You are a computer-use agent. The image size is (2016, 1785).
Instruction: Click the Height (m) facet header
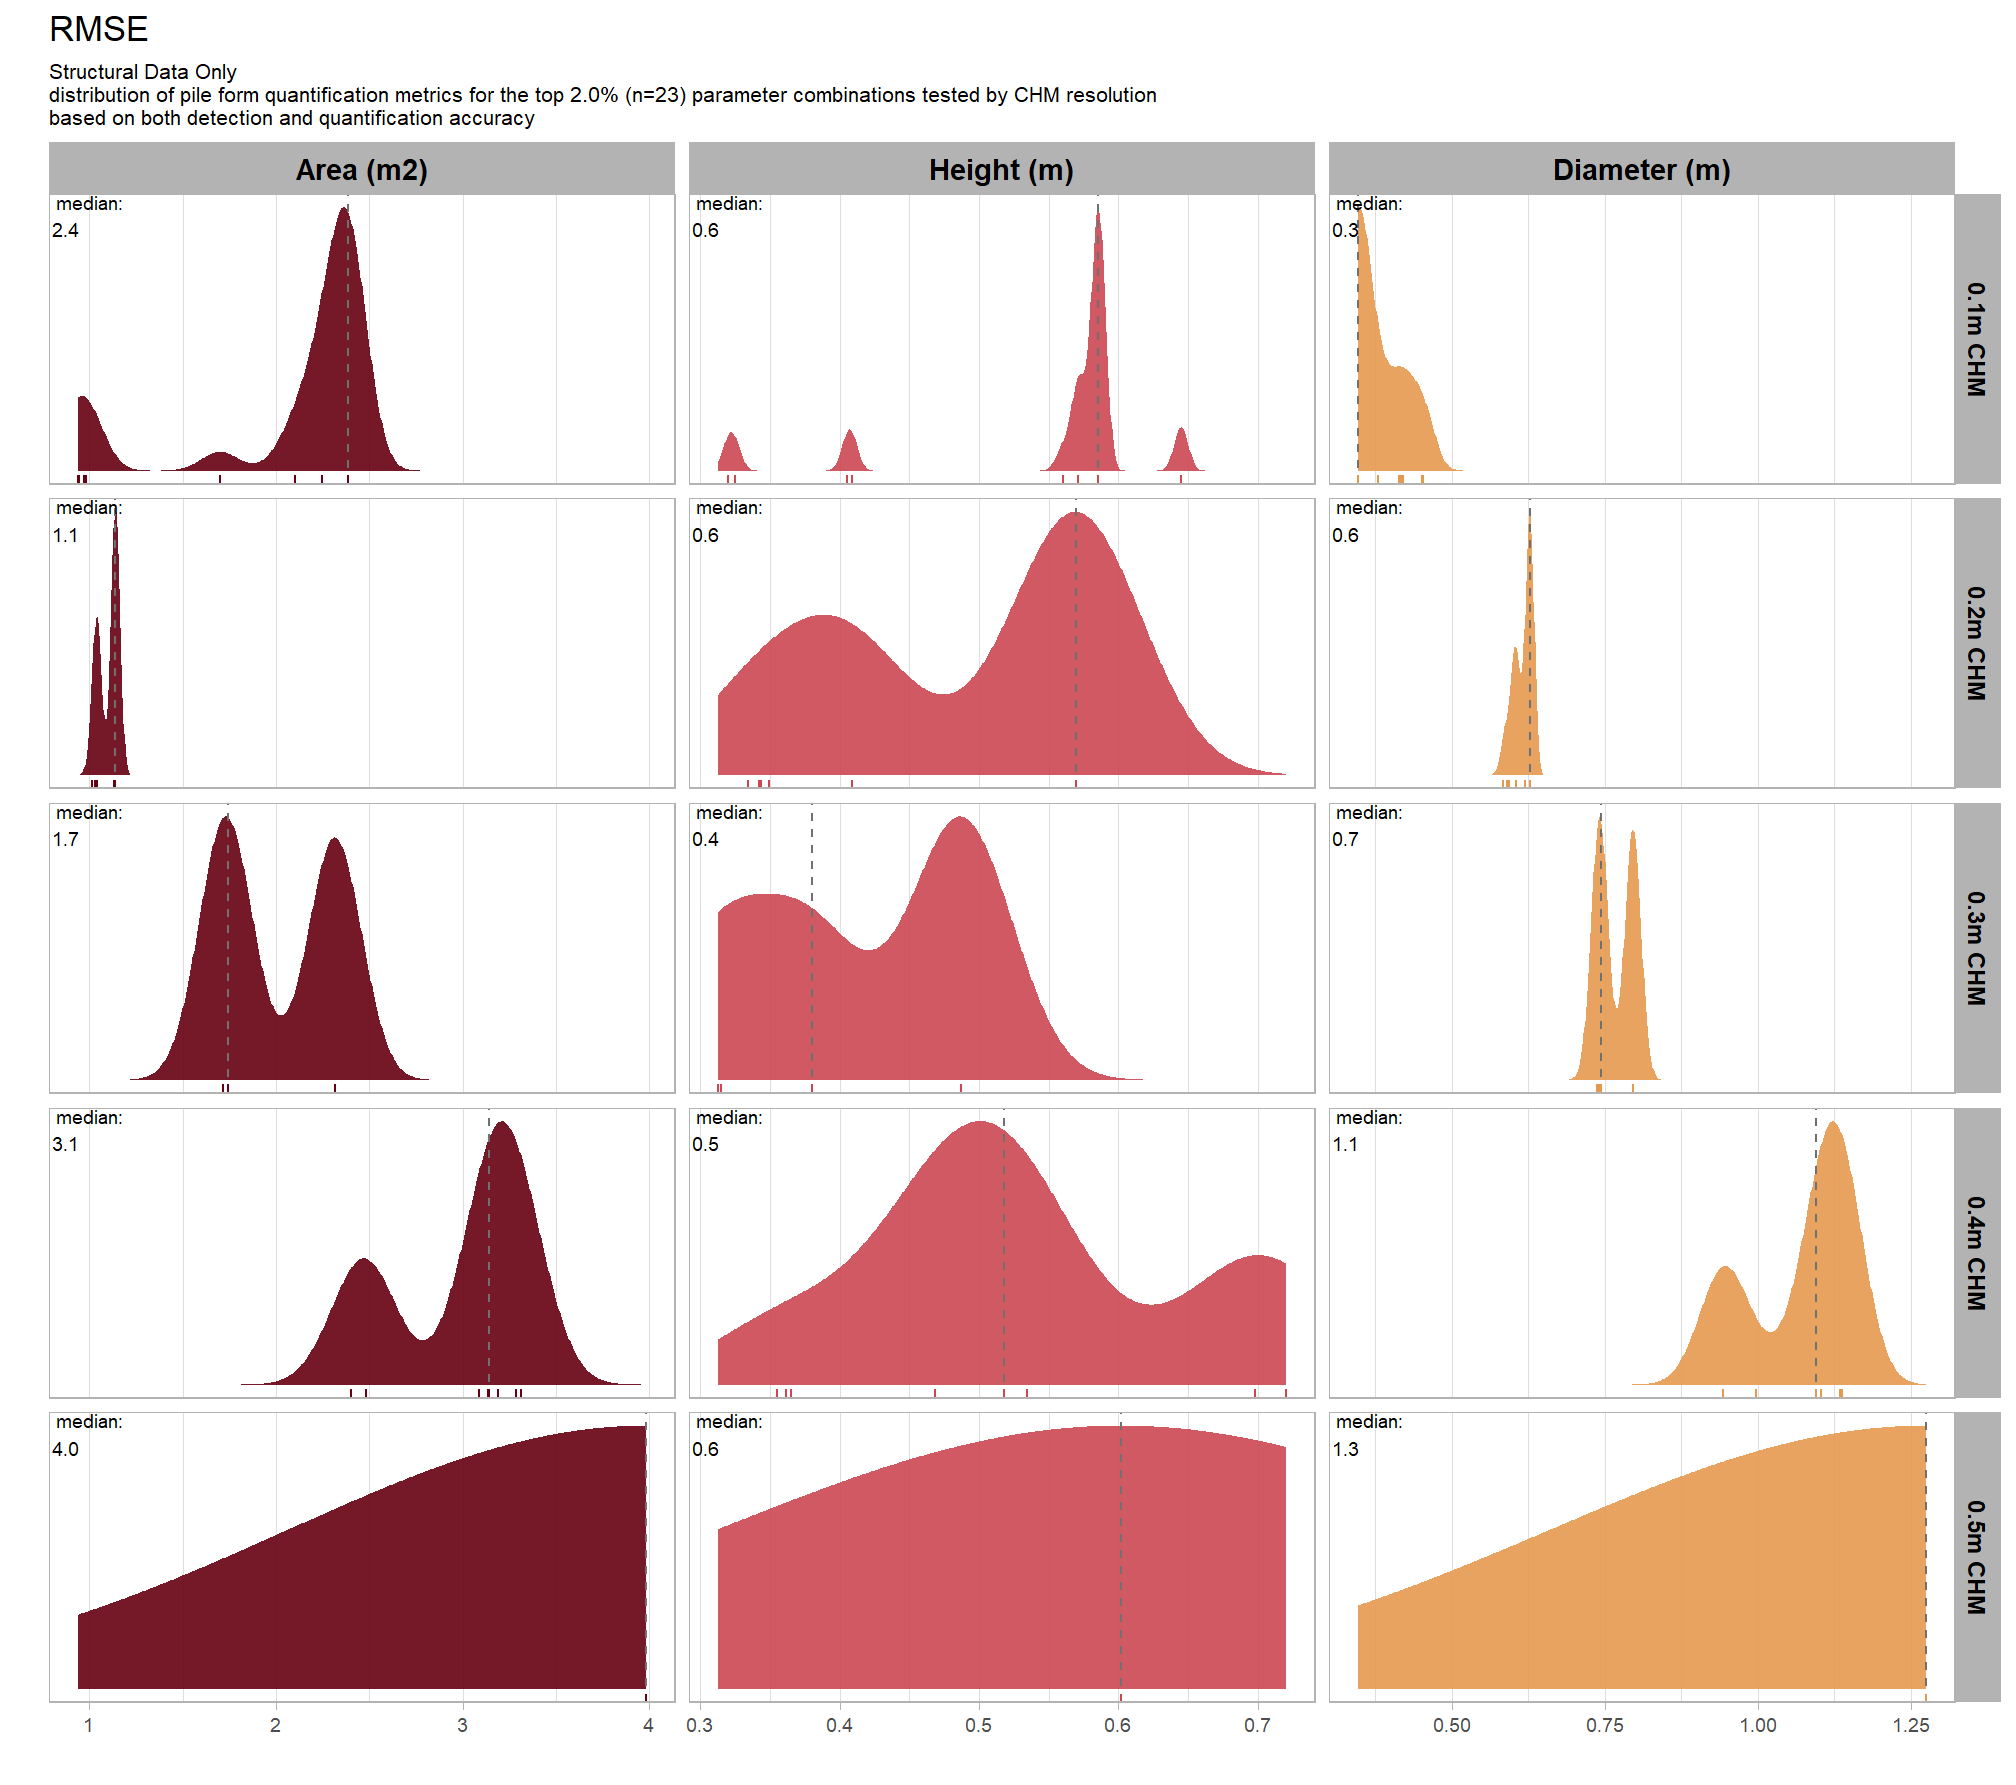(x=1001, y=170)
